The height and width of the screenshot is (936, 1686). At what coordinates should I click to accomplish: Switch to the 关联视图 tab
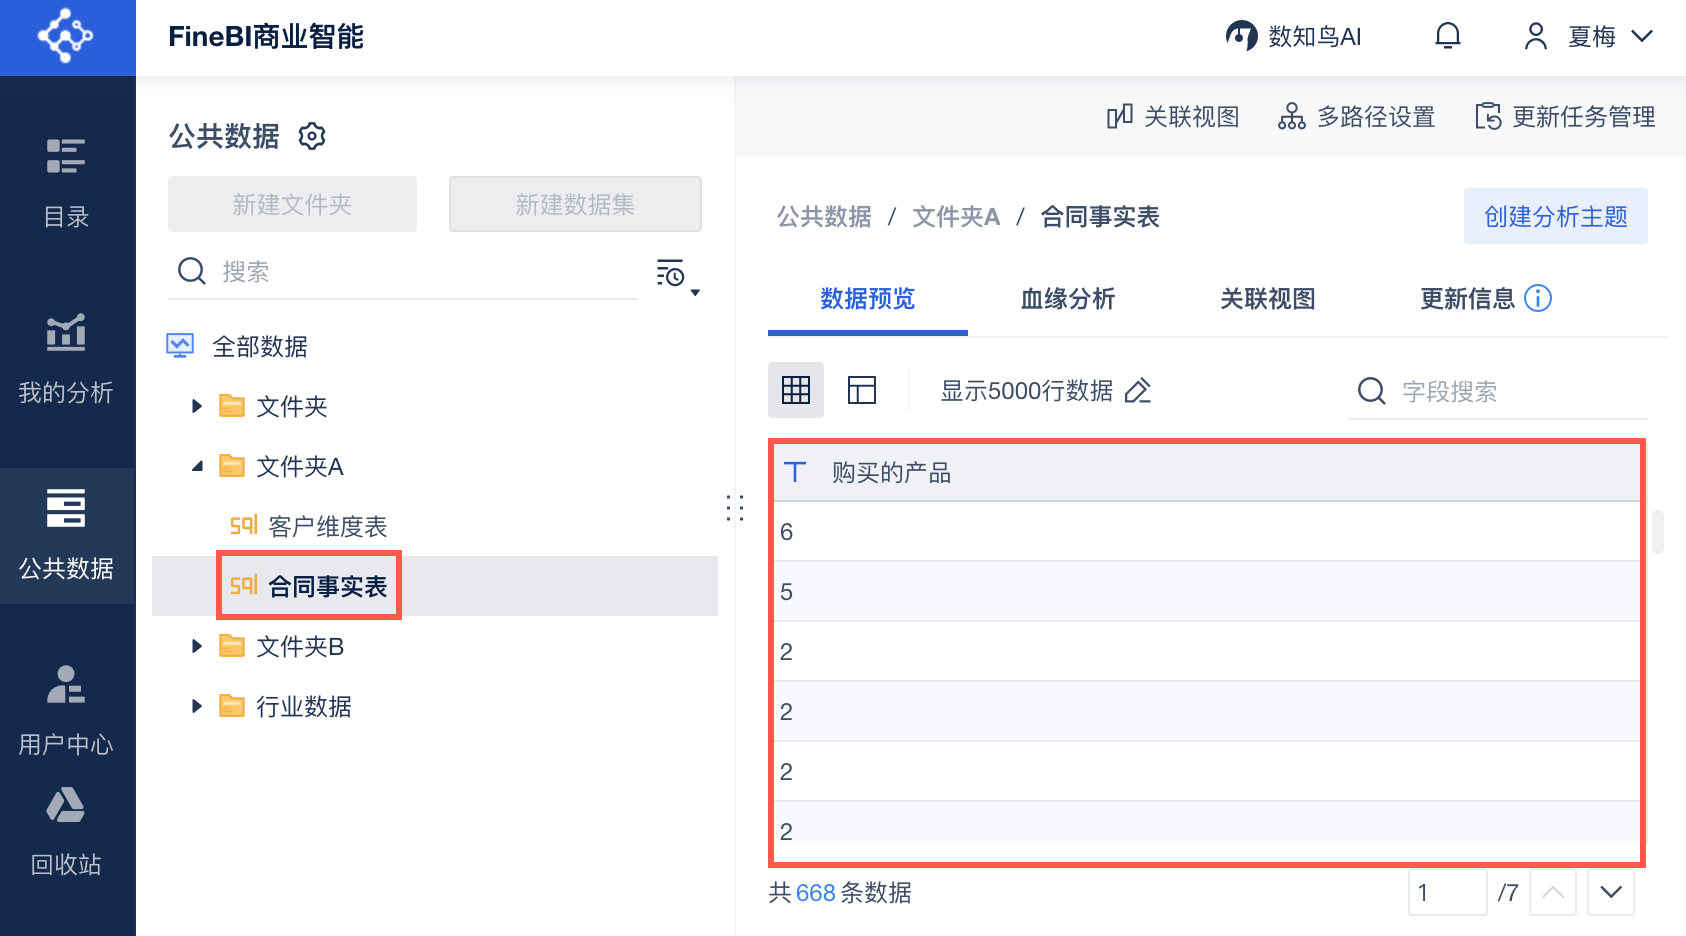tap(1267, 299)
